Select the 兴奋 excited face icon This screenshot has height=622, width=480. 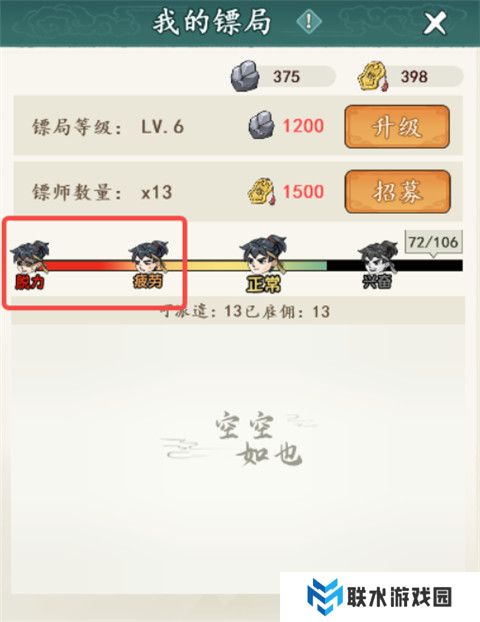coord(377,257)
